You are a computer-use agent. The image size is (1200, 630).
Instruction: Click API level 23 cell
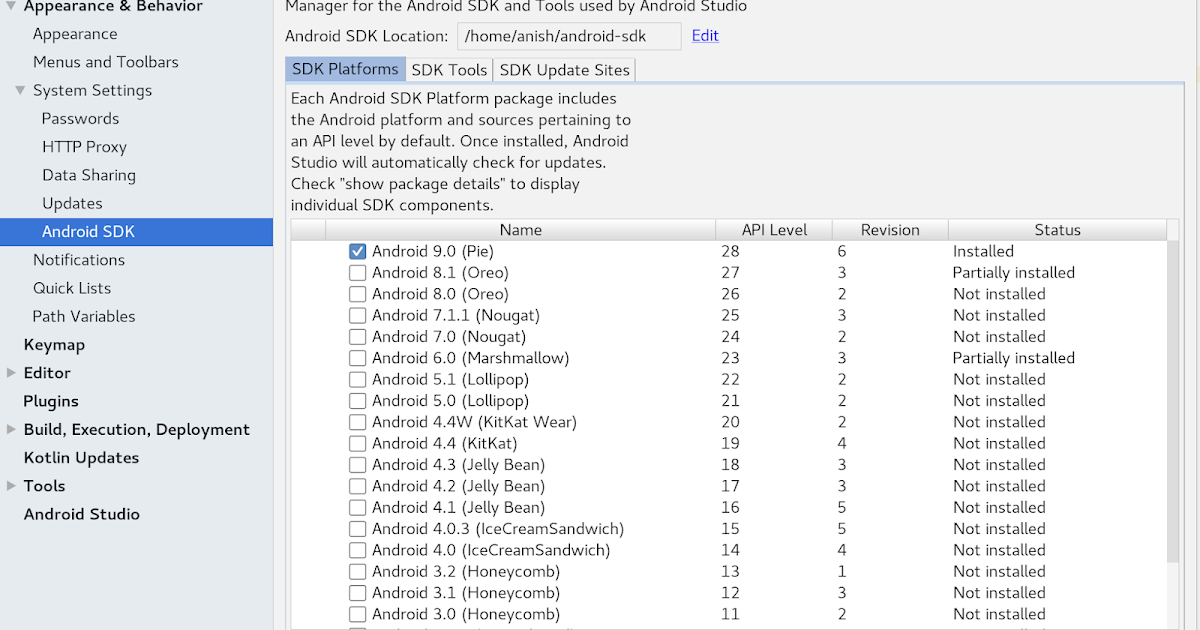point(730,358)
